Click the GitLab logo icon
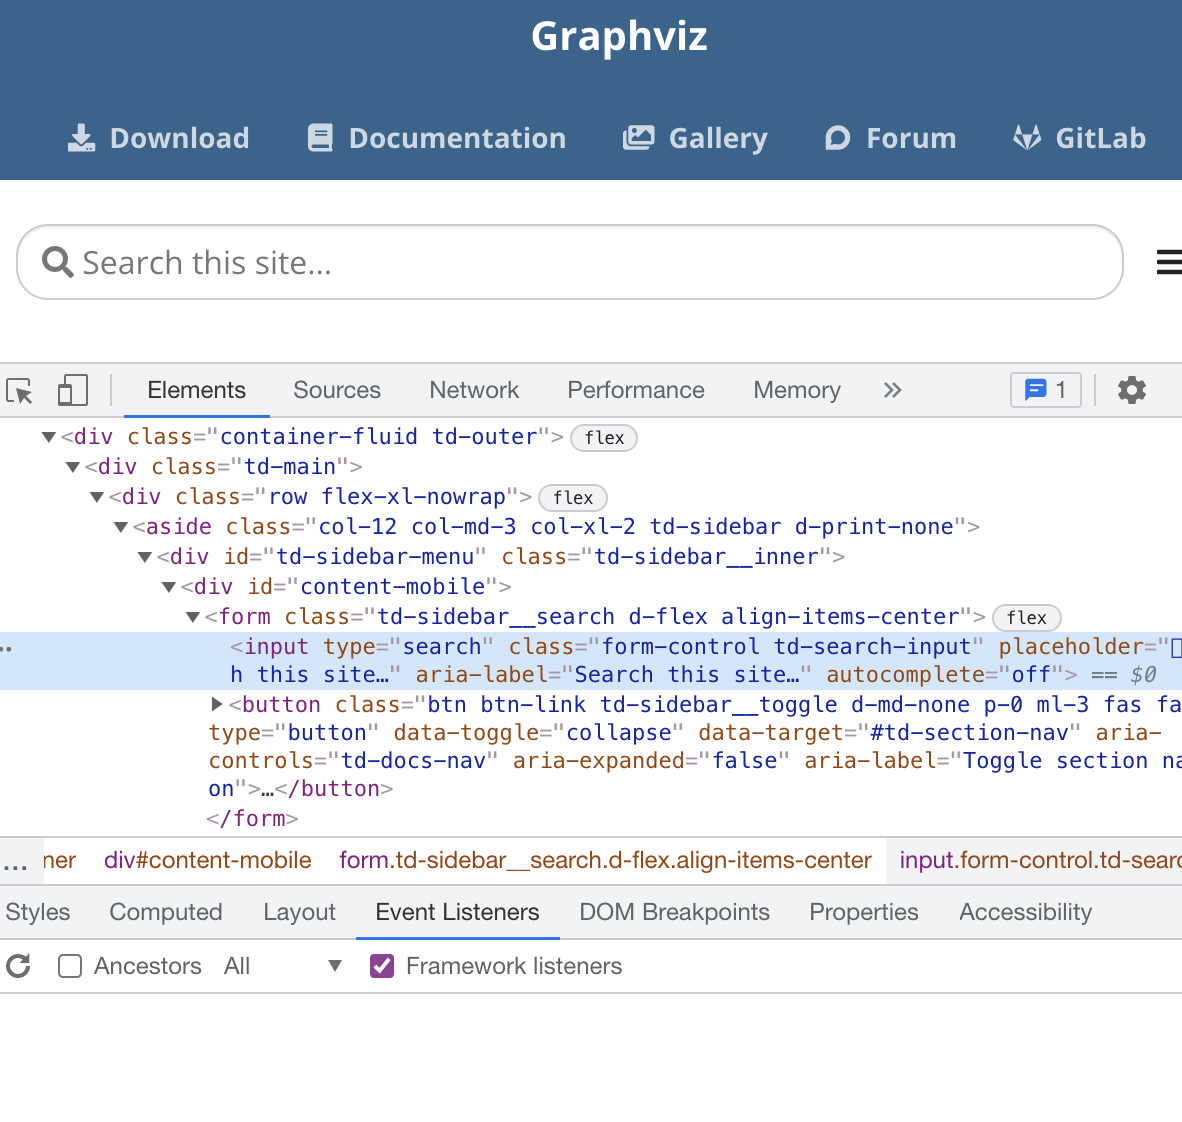 1027,138
